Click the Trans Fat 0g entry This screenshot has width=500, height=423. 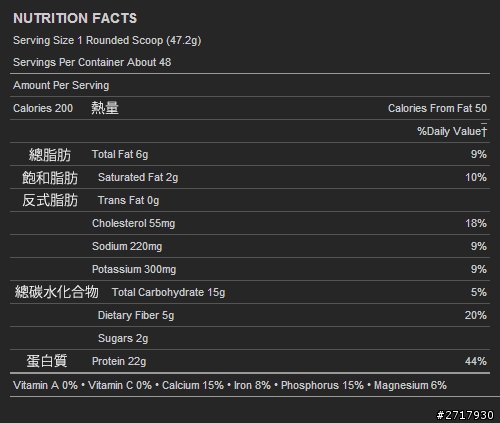click(x=128, y=200)
